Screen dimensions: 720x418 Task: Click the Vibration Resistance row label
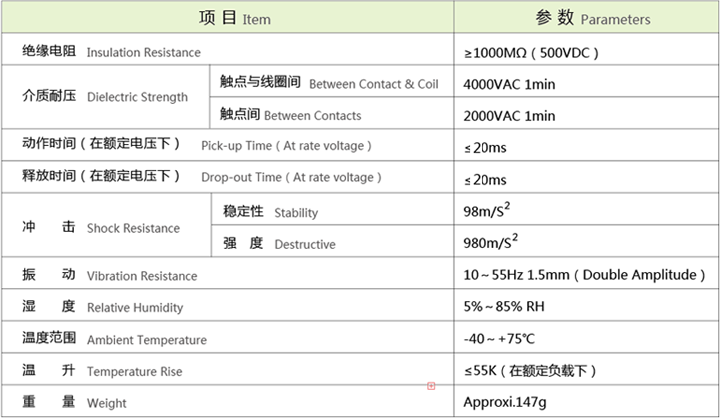tap(110, 275)
